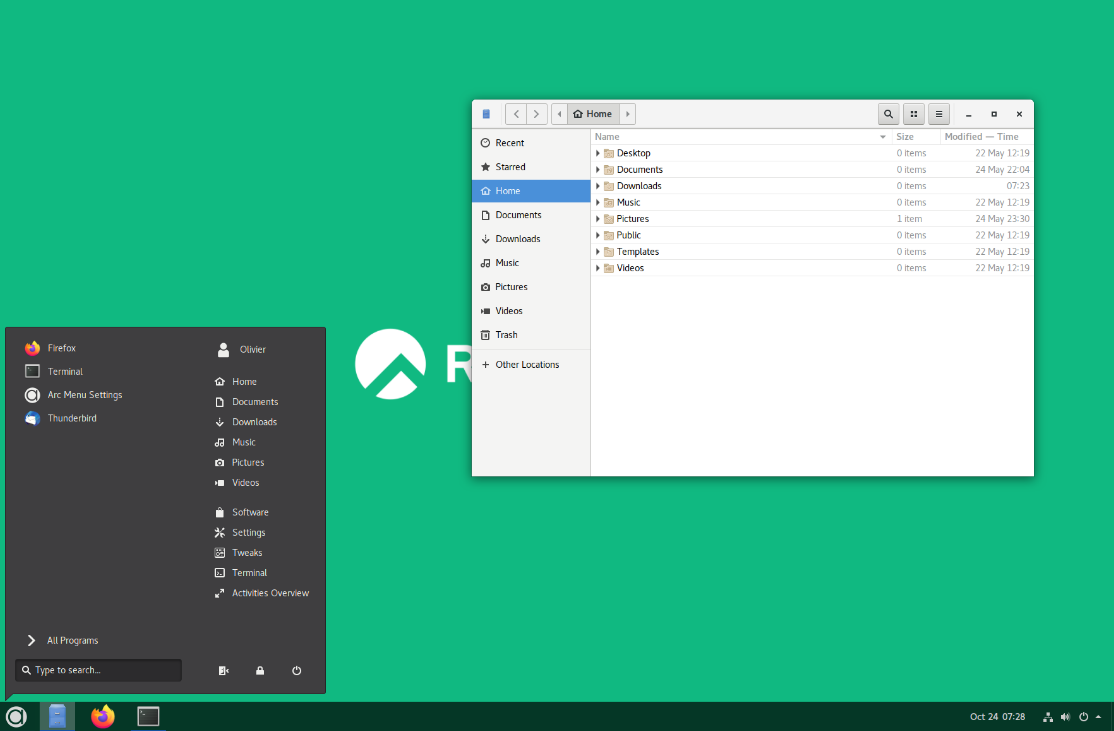The image size is (1114, 731).
Task: Collapse the system tray arrow
Action: click(x=1097, y=716)
